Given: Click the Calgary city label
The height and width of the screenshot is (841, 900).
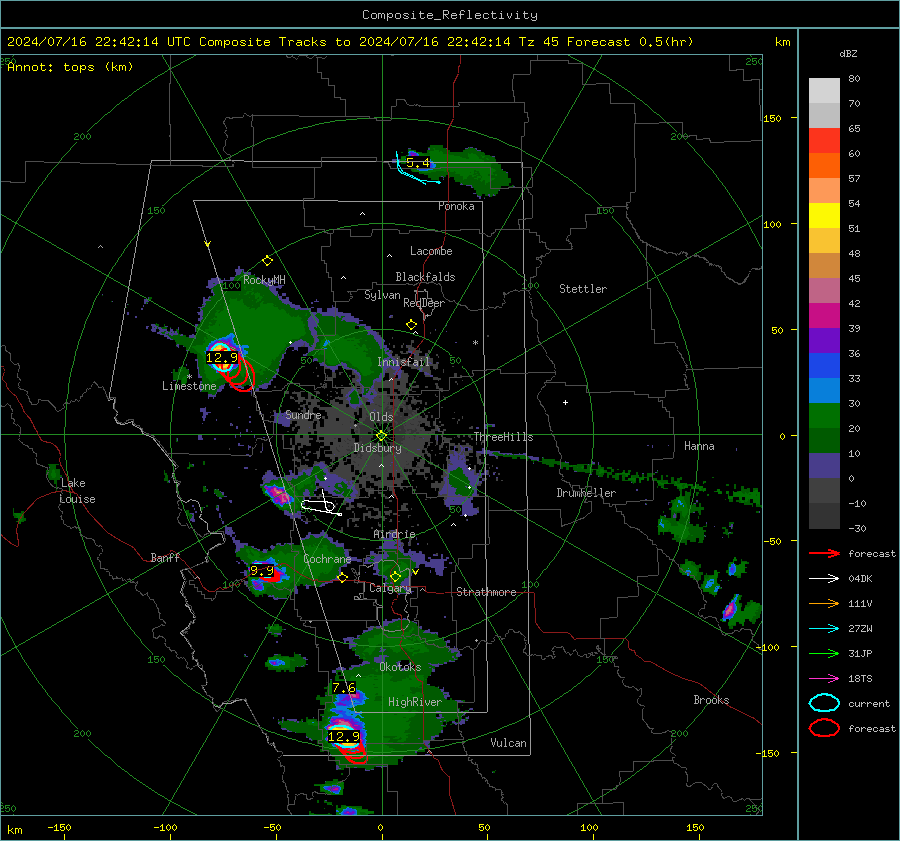Looking at the screenshot, I should click(x=390, y=588).
